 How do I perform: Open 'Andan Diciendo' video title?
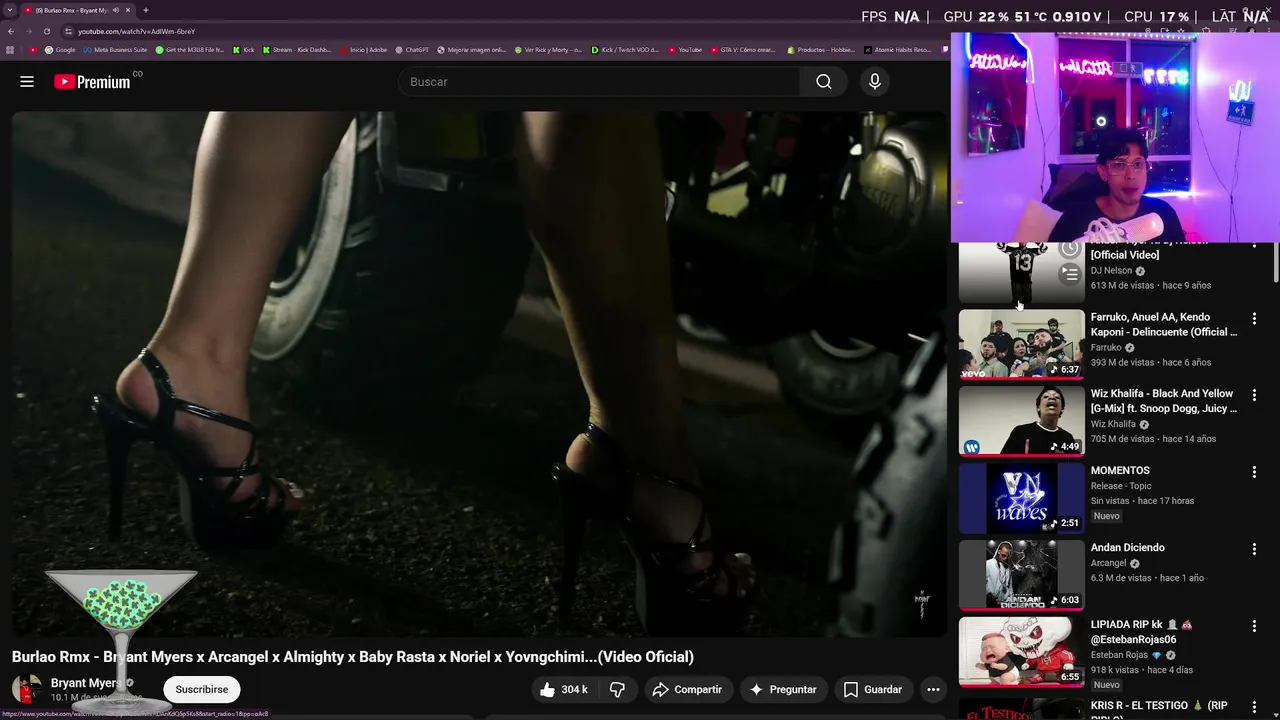coord(1127,547)
